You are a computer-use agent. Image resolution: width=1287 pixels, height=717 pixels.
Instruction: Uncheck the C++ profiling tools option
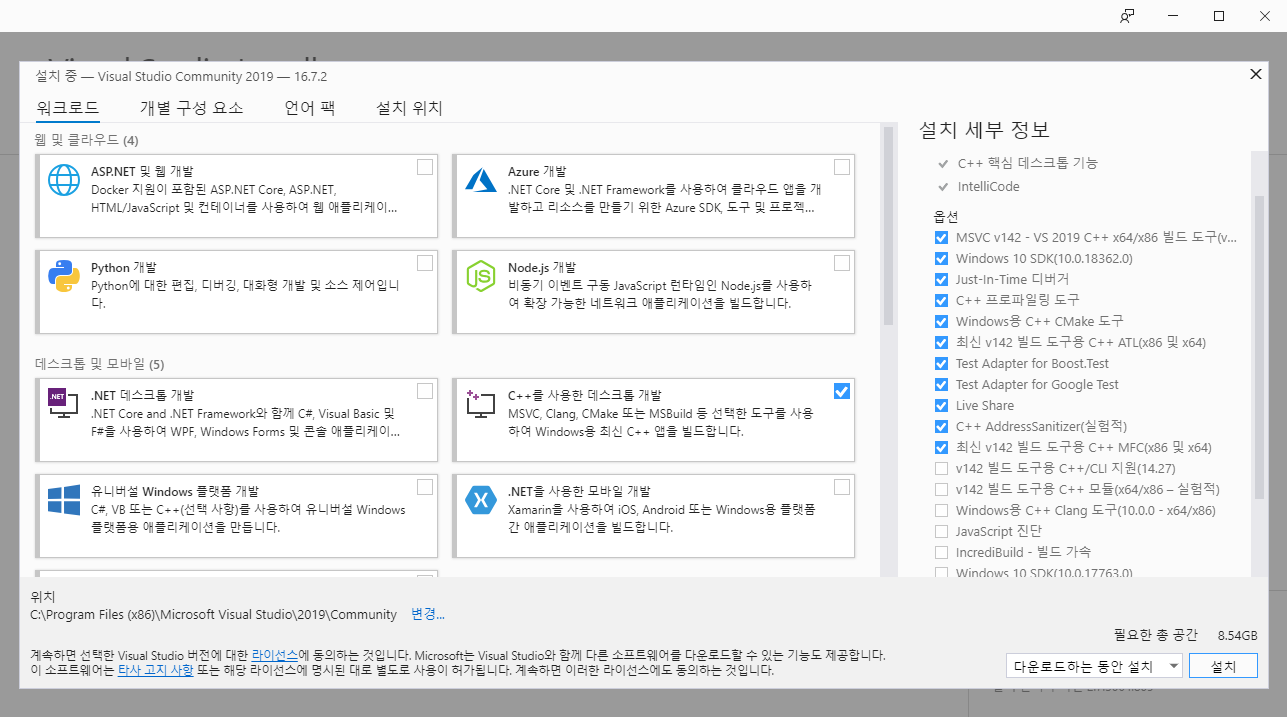click(x=941, y=301)
